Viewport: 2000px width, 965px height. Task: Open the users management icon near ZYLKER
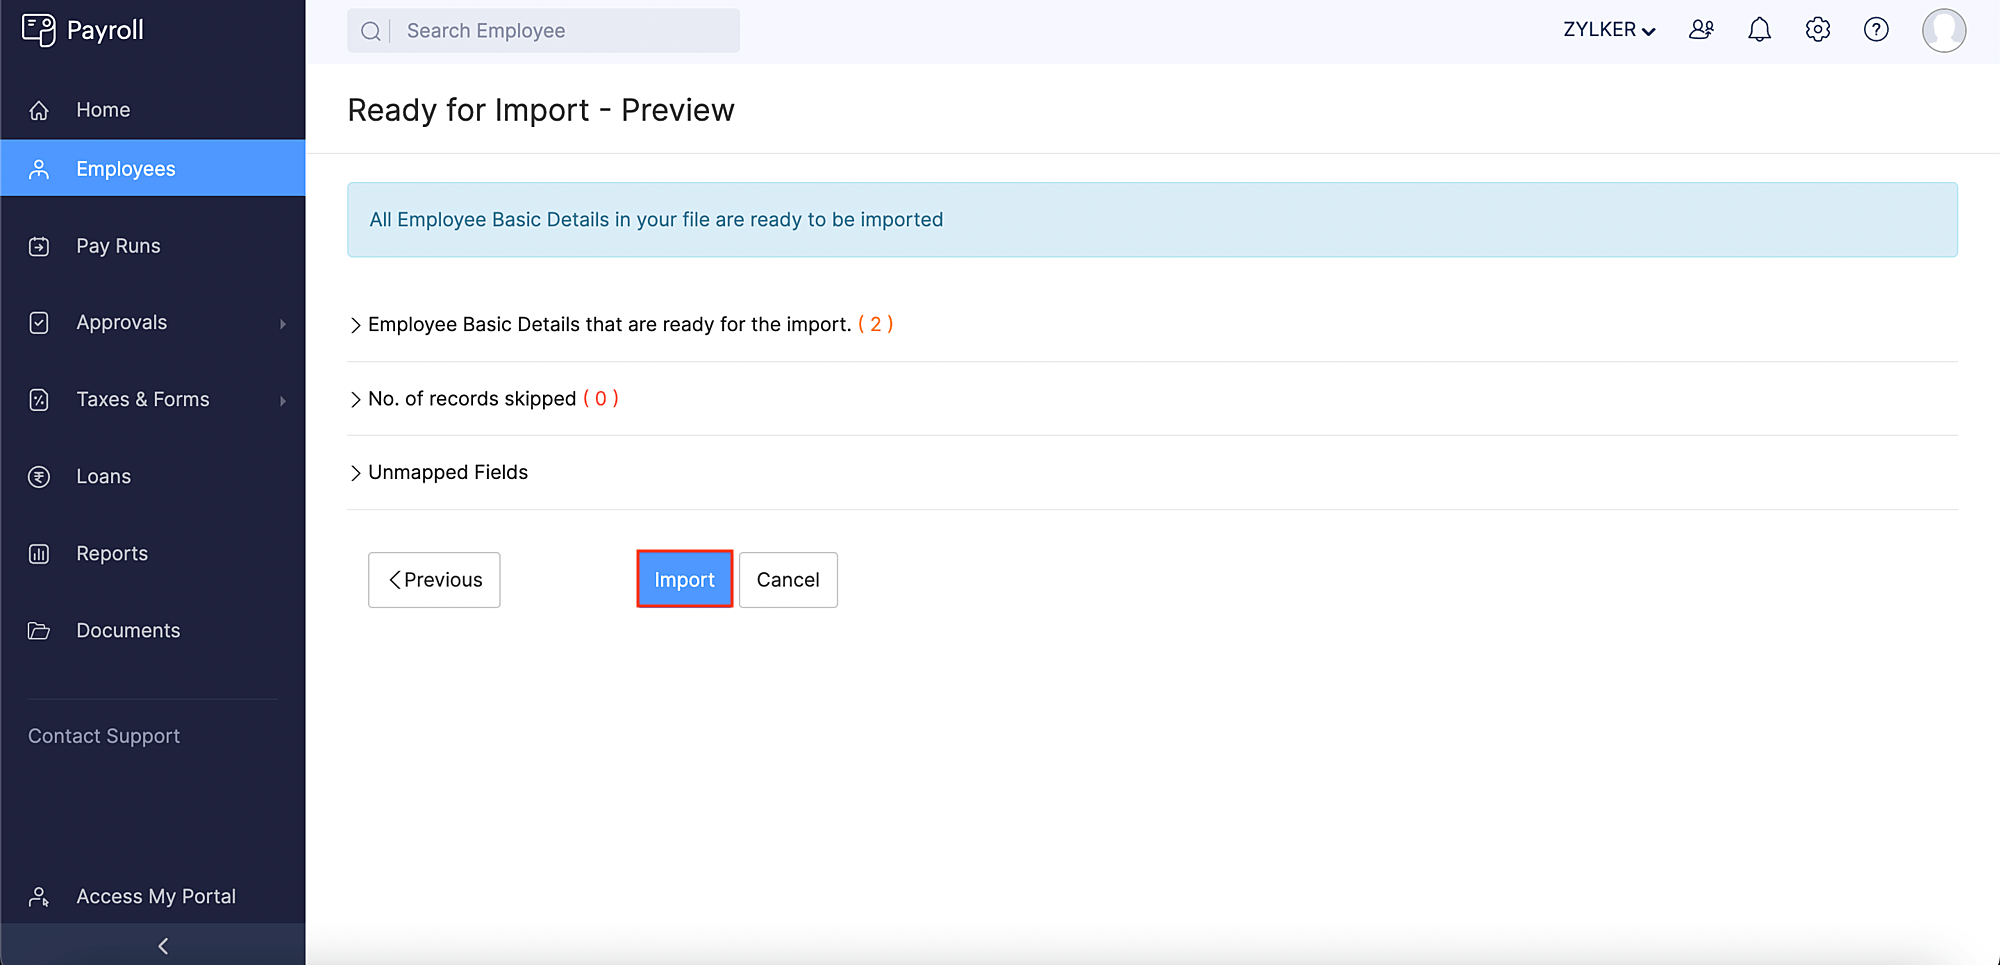1701,30
